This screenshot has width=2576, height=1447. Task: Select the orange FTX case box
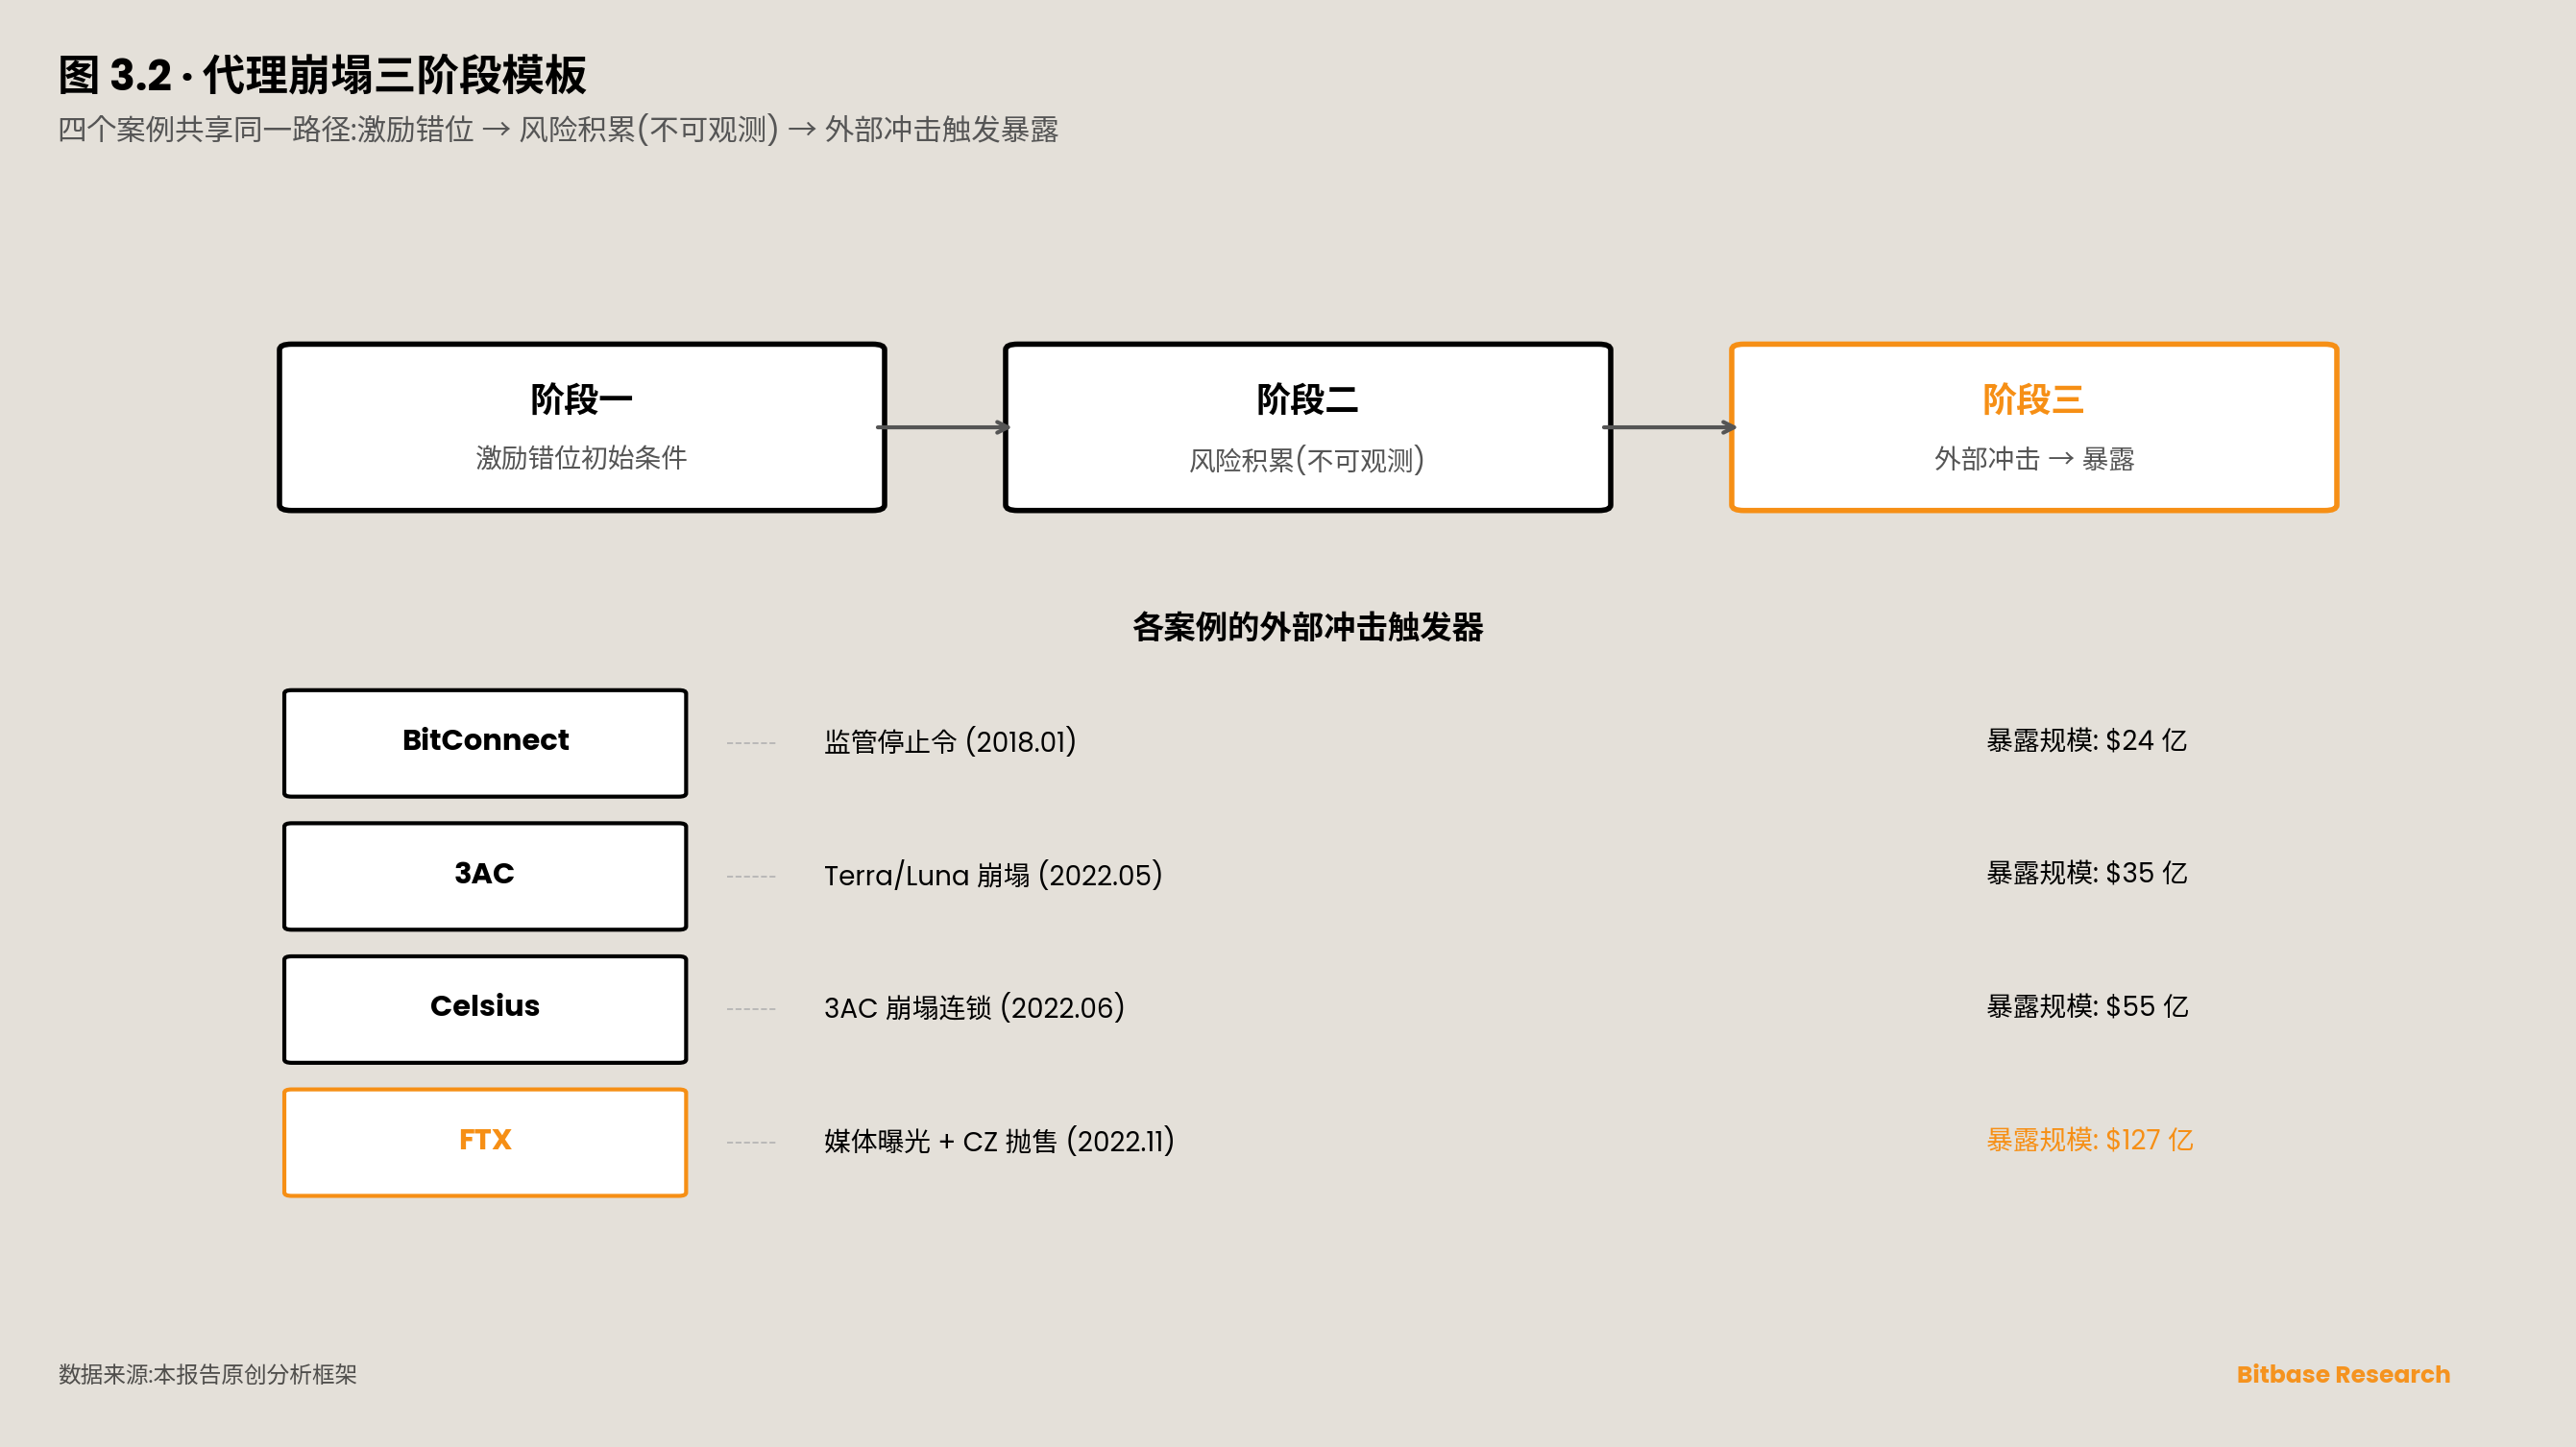[485, 1141]
